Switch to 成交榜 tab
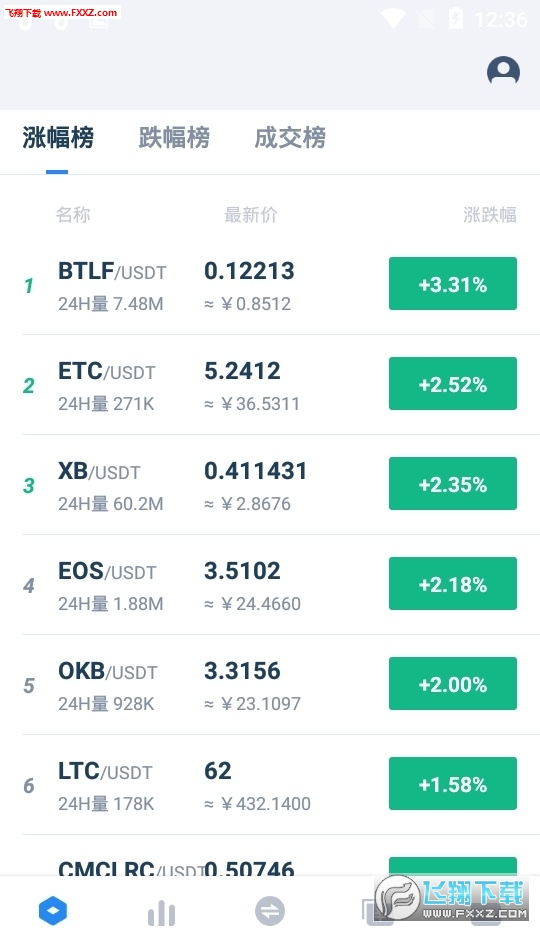The image size is (540, 933). pyautogui.click(x=290, y=137)
